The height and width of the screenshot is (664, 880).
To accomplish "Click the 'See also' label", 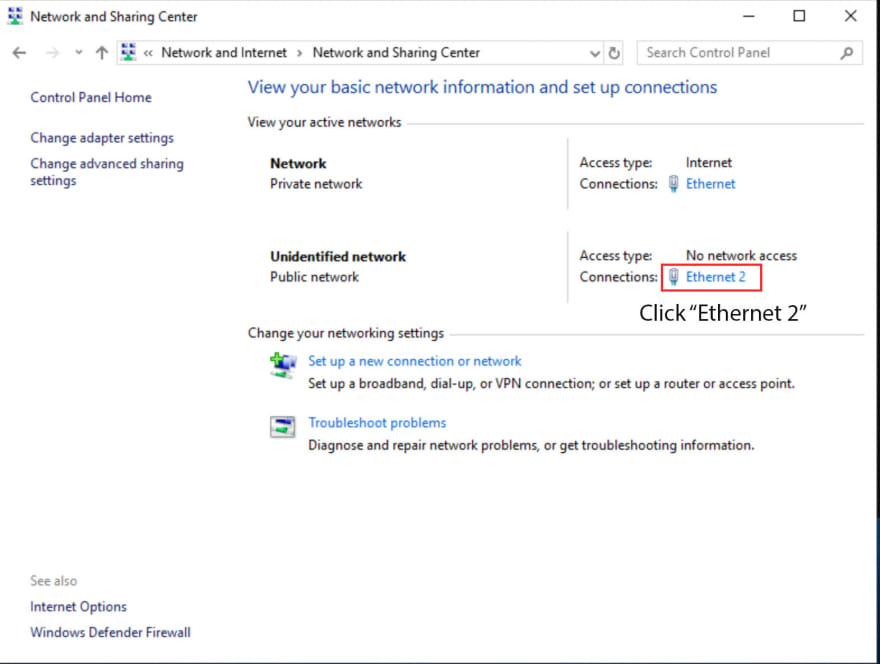I will pyautogui.click(x=54, y=581).
